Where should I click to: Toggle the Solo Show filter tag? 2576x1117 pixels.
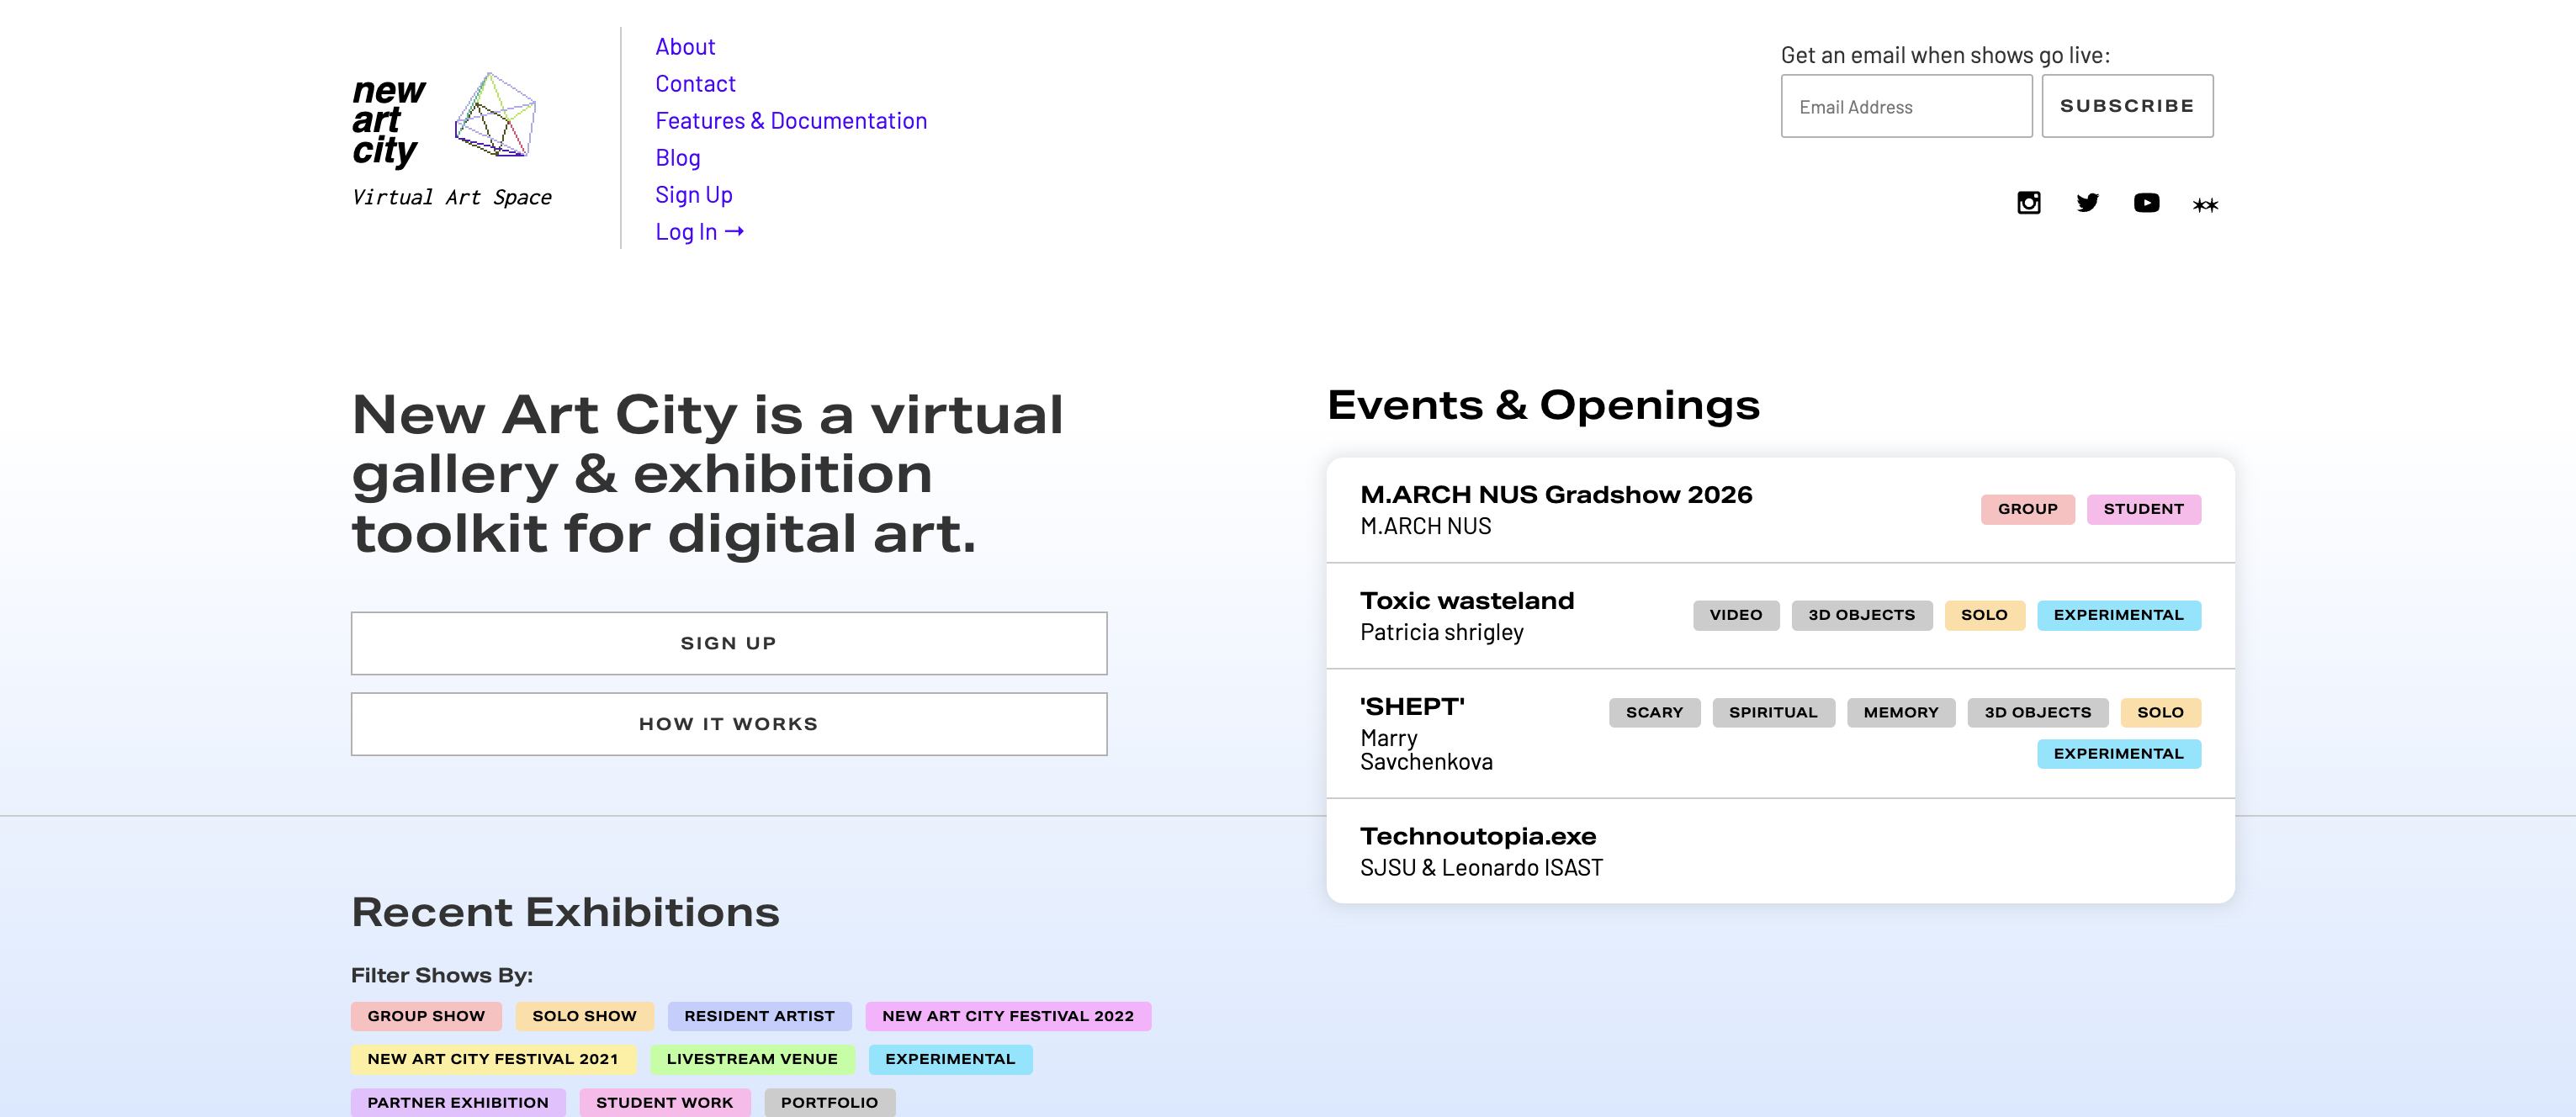(584, 1016)
